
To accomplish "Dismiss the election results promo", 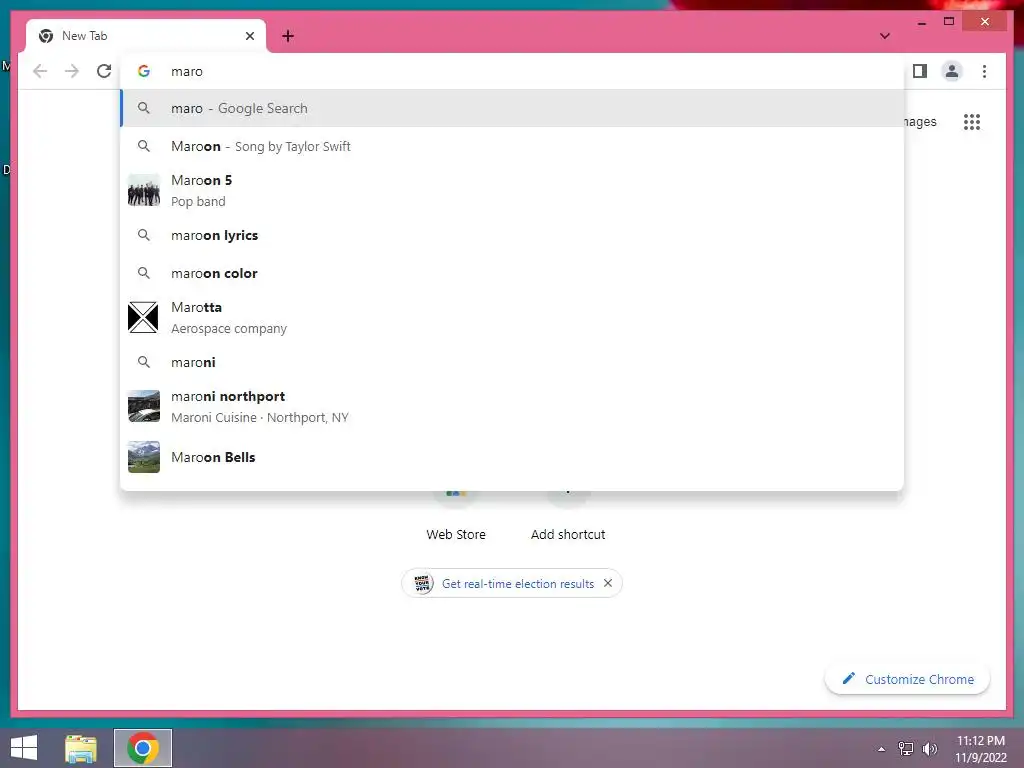I will pyautogui.click(x=608, y=583).
